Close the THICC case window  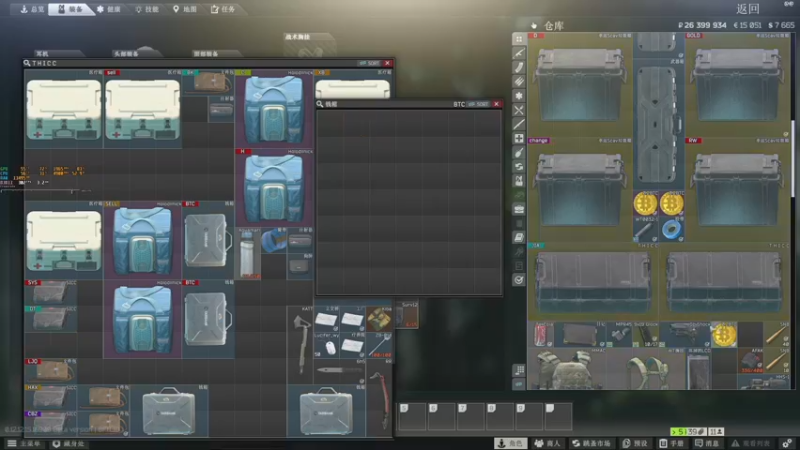click(388, 63)
